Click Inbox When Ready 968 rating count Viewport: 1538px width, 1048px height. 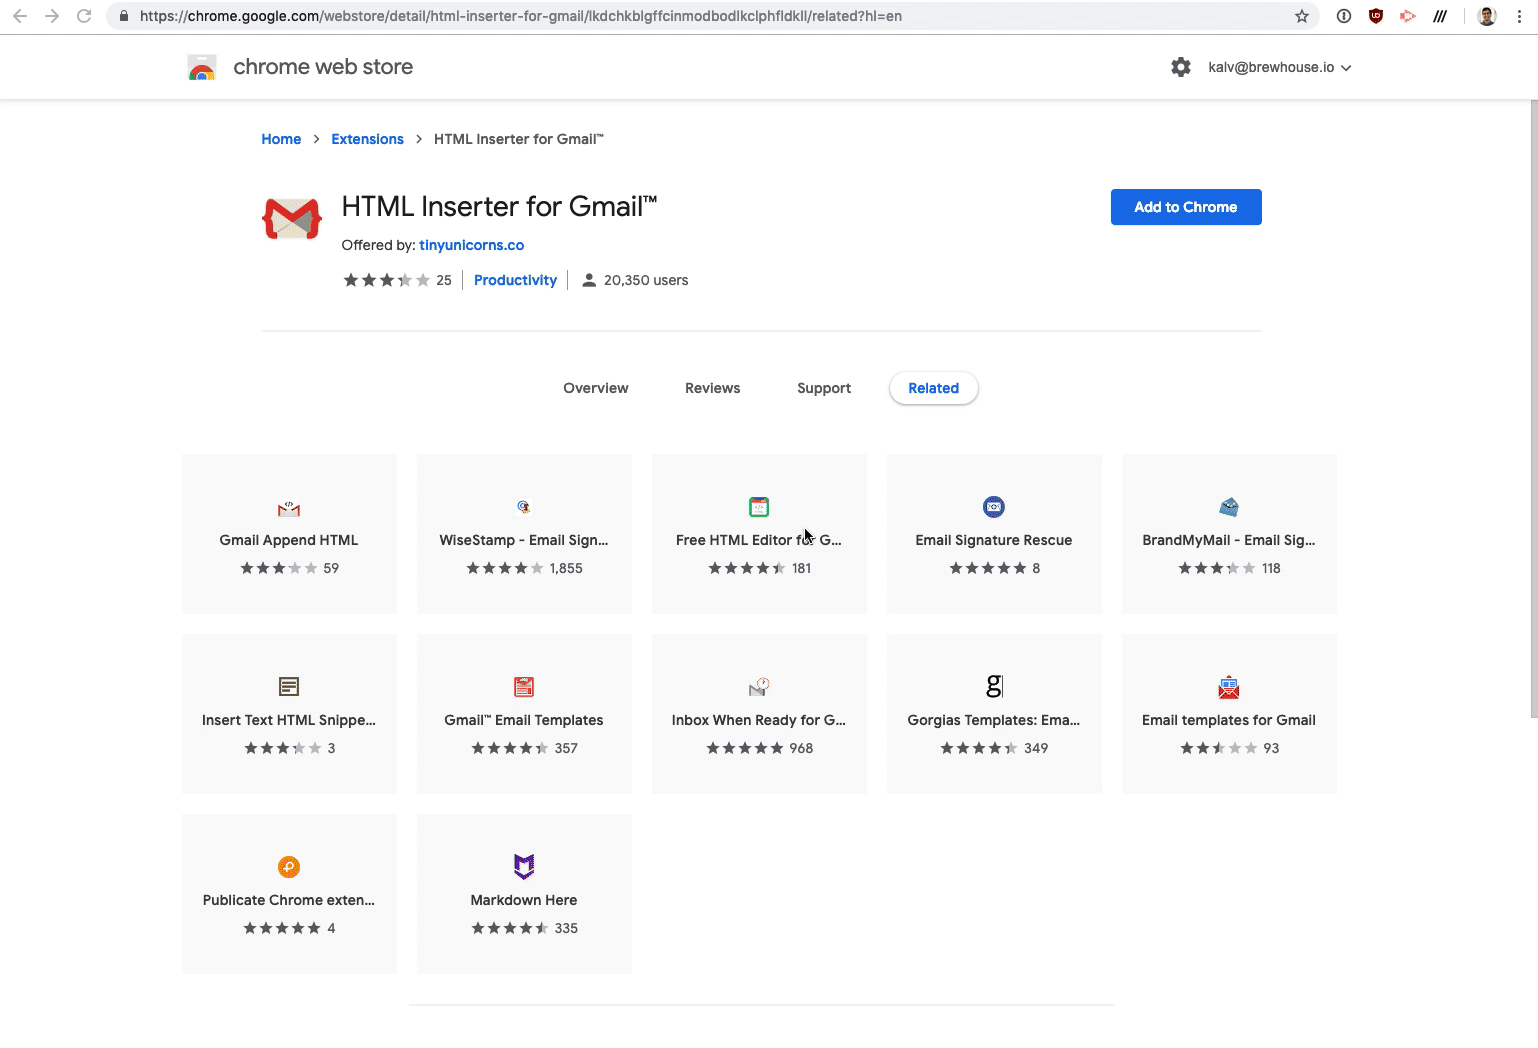pyautogui.click(x=801, y=748)
